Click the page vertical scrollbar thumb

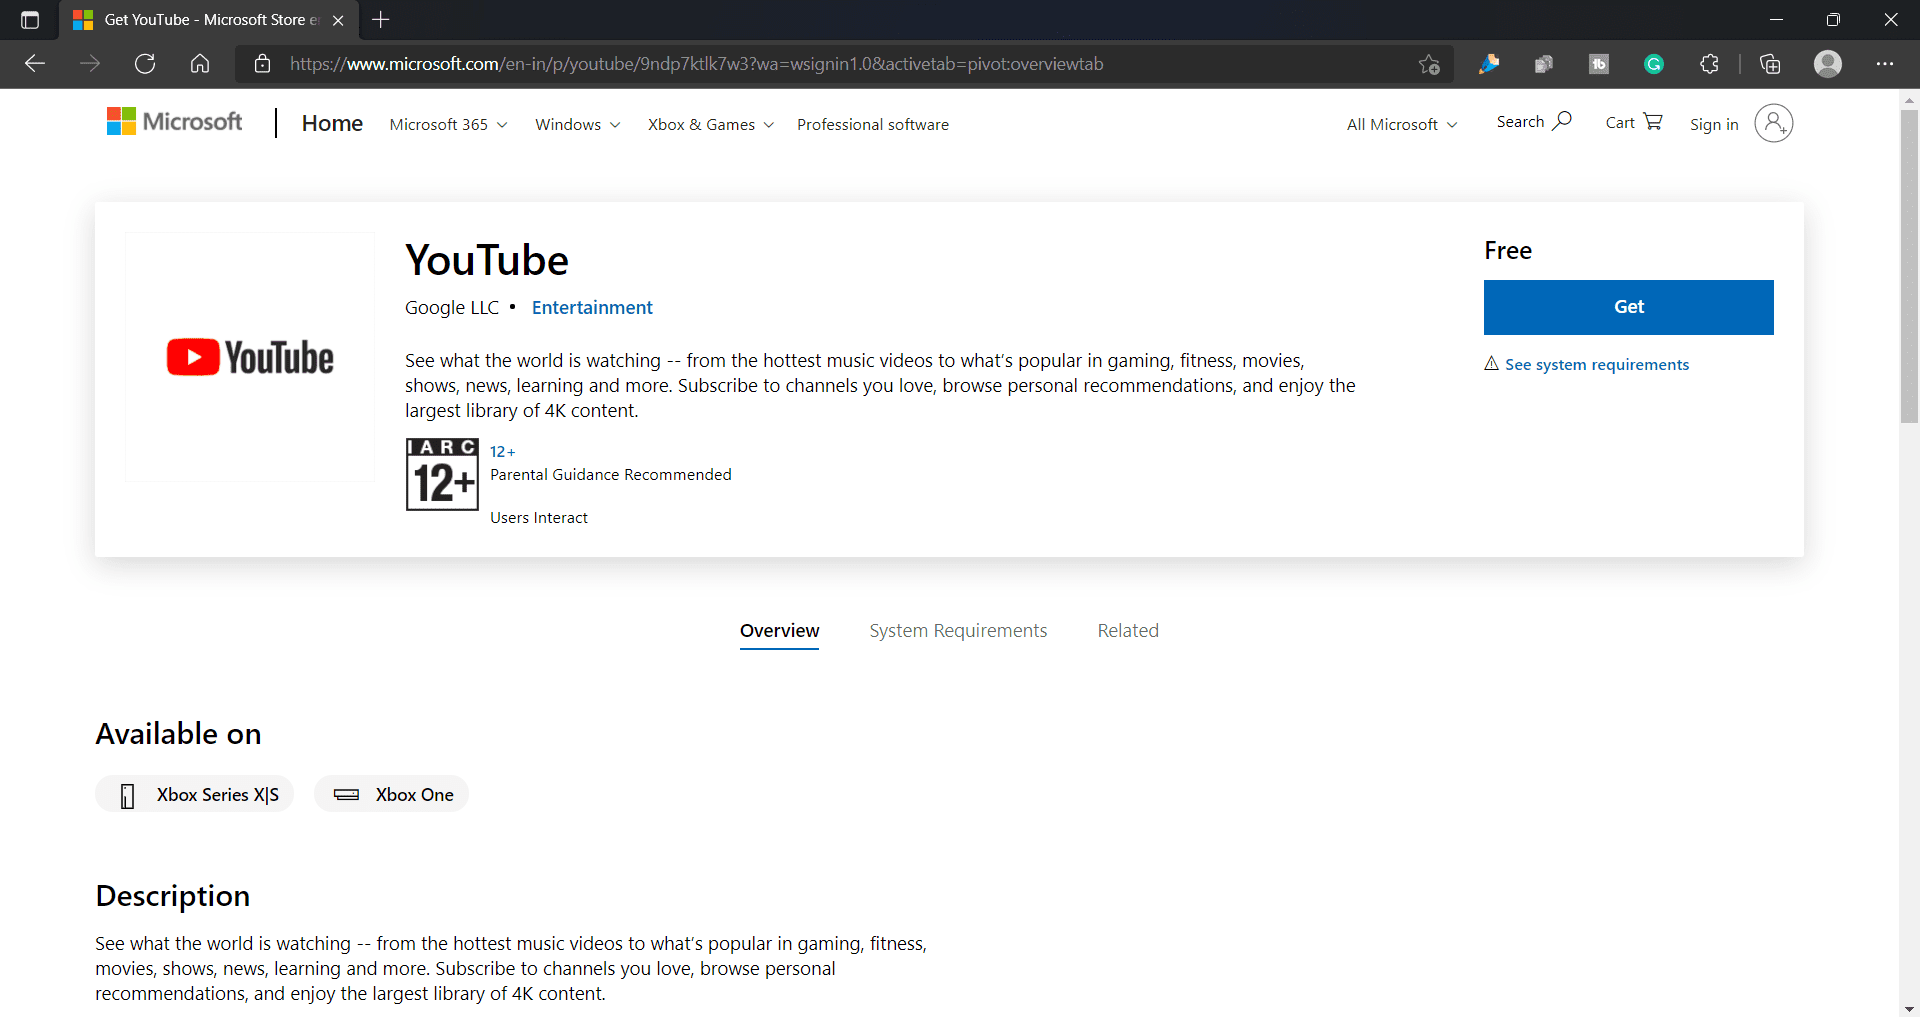click(x=1909, y=266)
